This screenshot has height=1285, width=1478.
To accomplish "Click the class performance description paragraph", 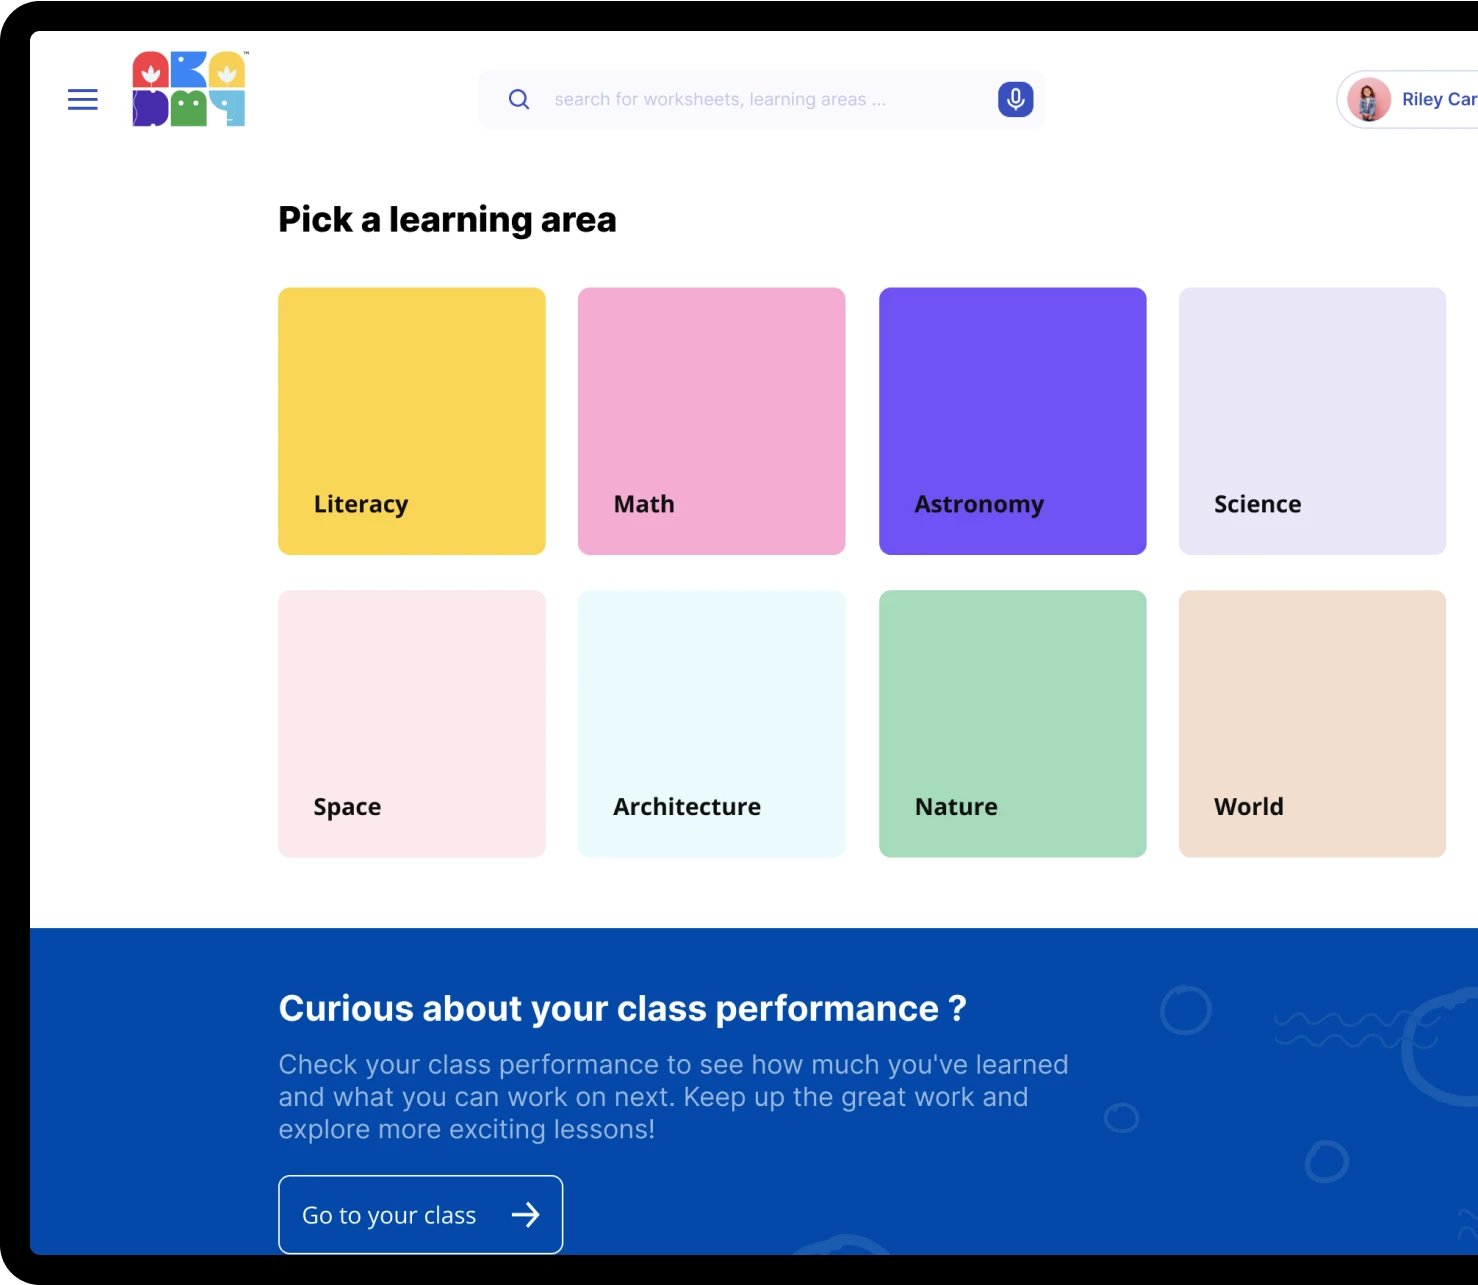I will [672, 1096].
